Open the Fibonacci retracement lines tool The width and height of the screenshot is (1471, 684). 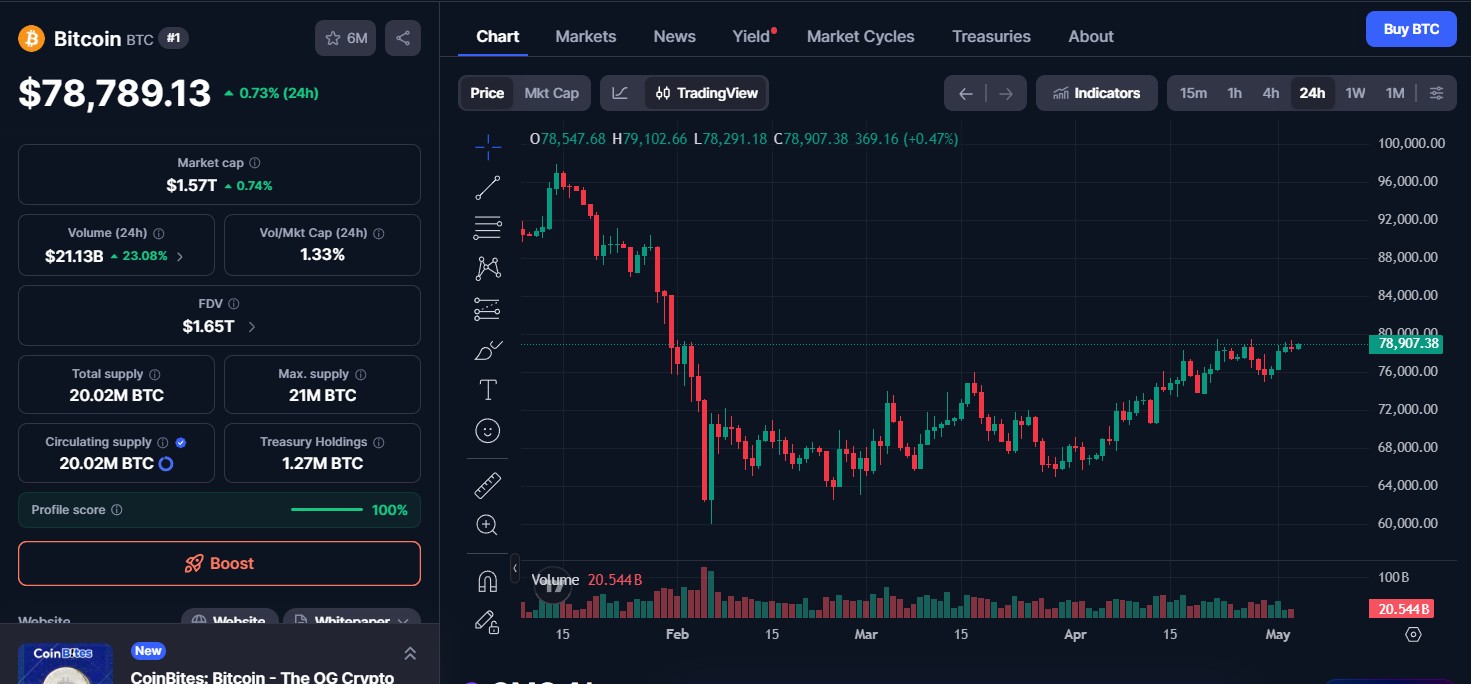pos(488,227)
